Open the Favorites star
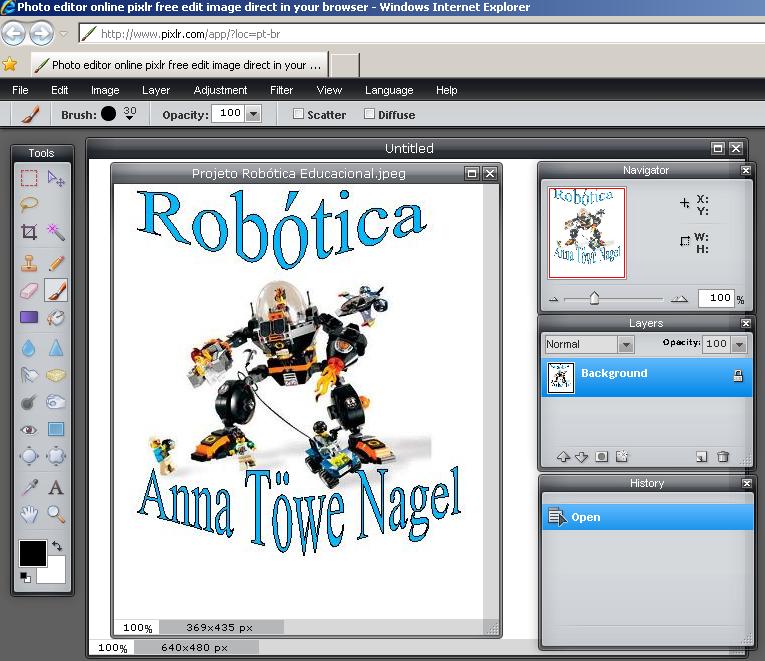Viewport: 765px width, 661px height. tap(9, 64)
